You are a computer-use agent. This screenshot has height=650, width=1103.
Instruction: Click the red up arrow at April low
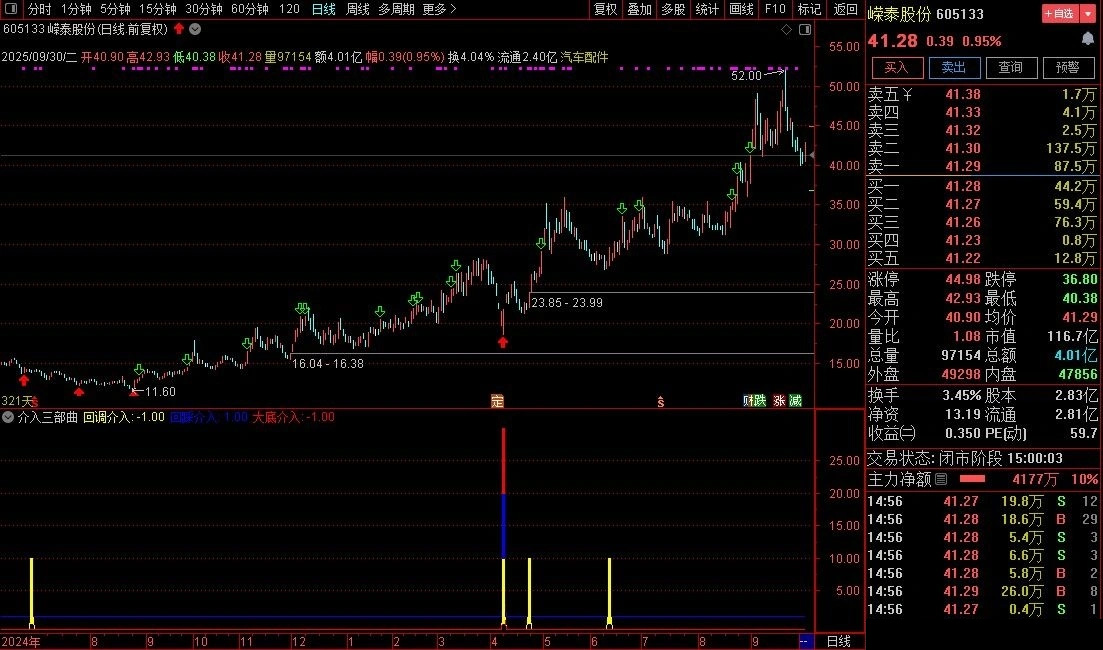502,342
